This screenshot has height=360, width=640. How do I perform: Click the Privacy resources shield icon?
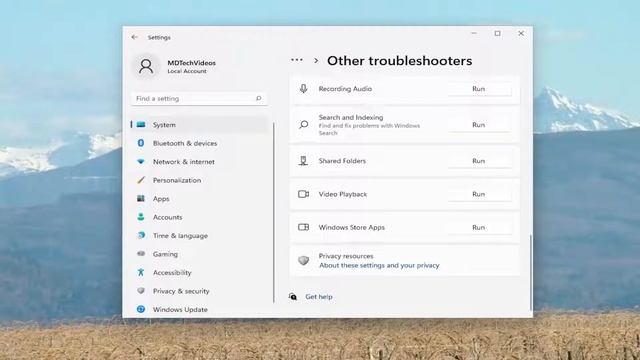303,260
